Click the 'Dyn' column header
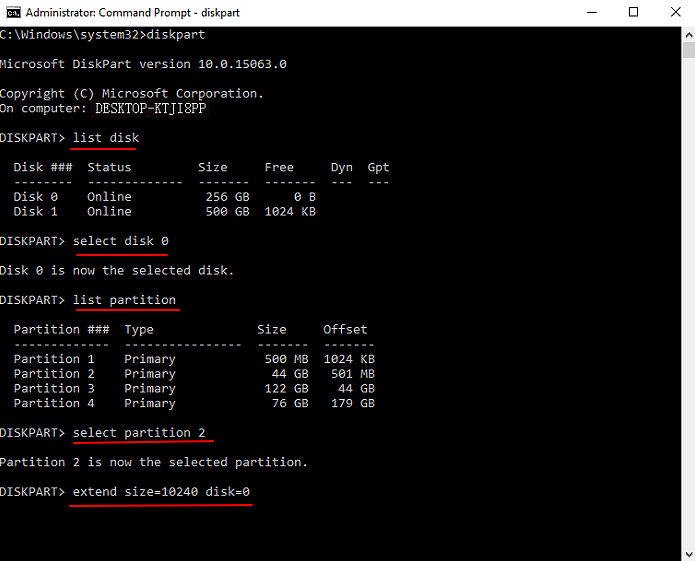The height and width of the screenshot is (561, 695). tap(342, 167)
